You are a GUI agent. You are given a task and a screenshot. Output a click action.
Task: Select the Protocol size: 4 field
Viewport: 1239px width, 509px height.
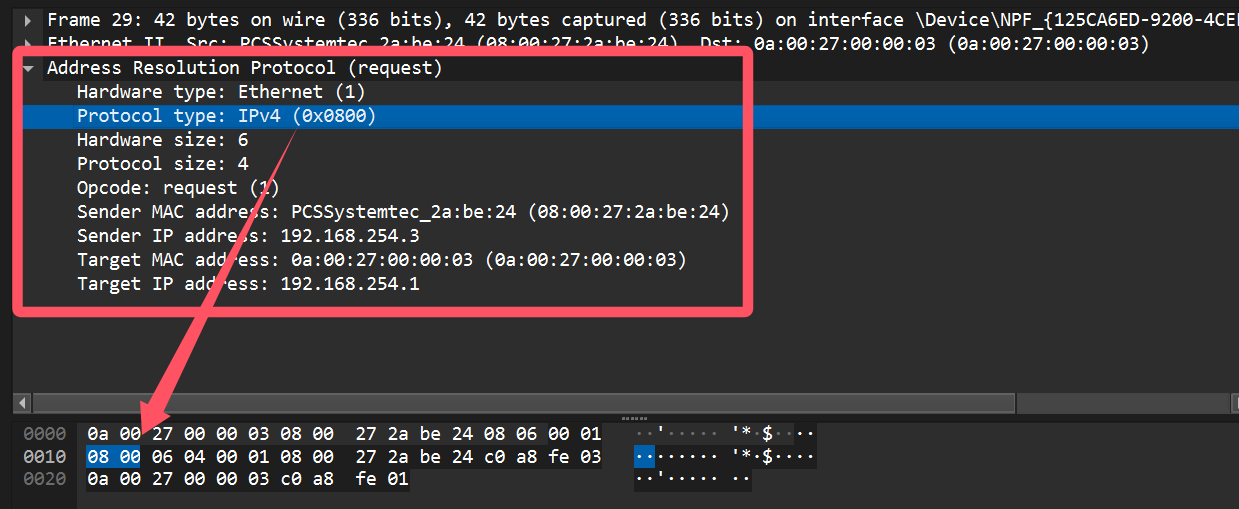(162, 164)
